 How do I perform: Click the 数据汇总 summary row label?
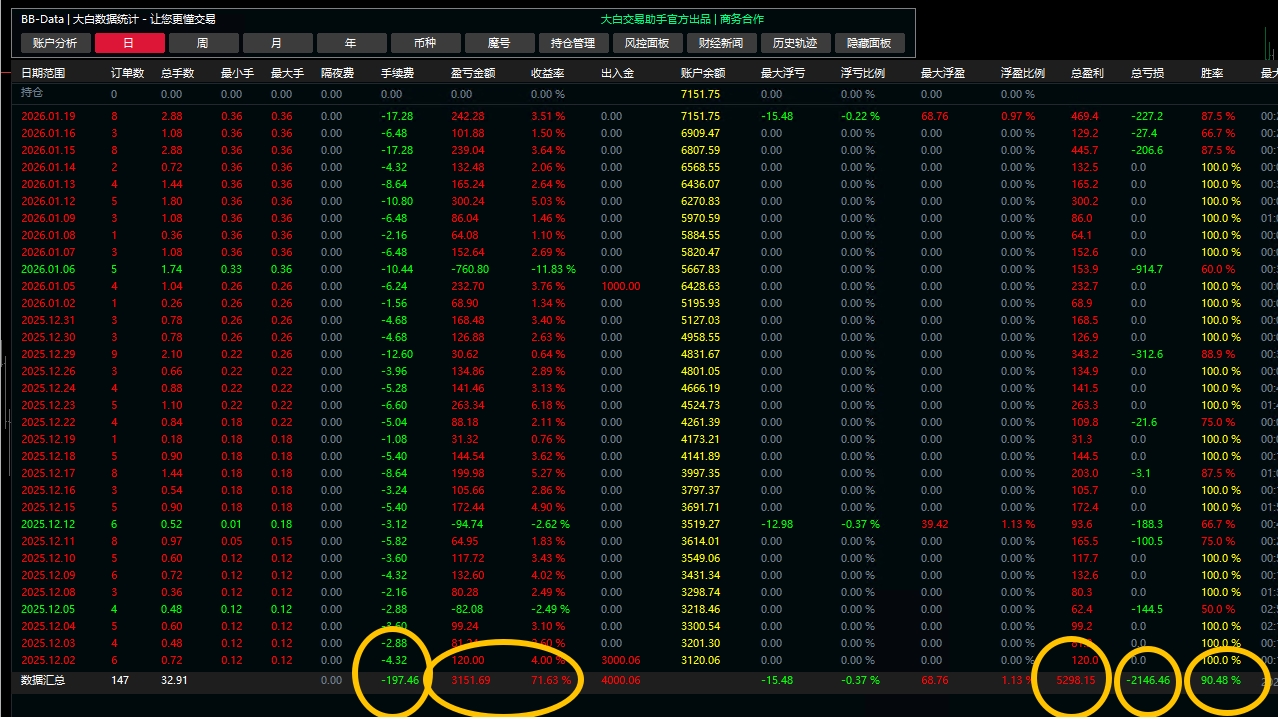(43, 680)
